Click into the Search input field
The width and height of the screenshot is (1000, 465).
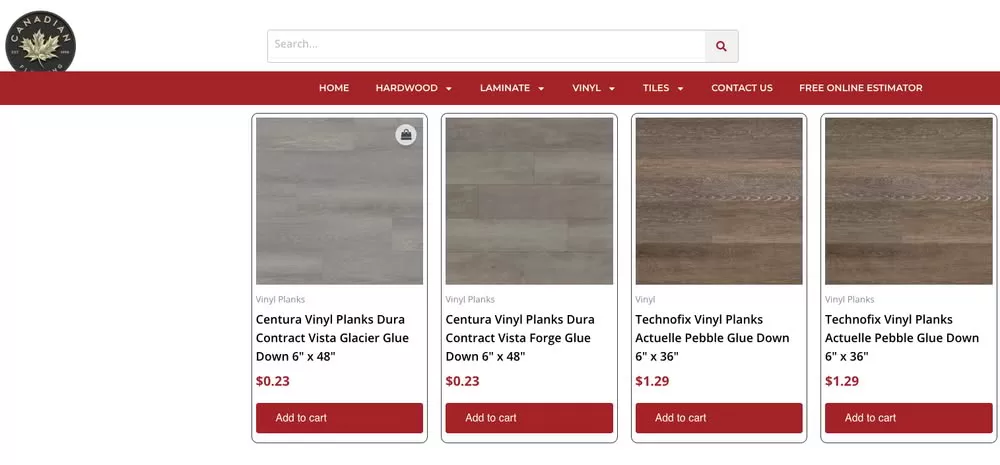tap(487, 46)
